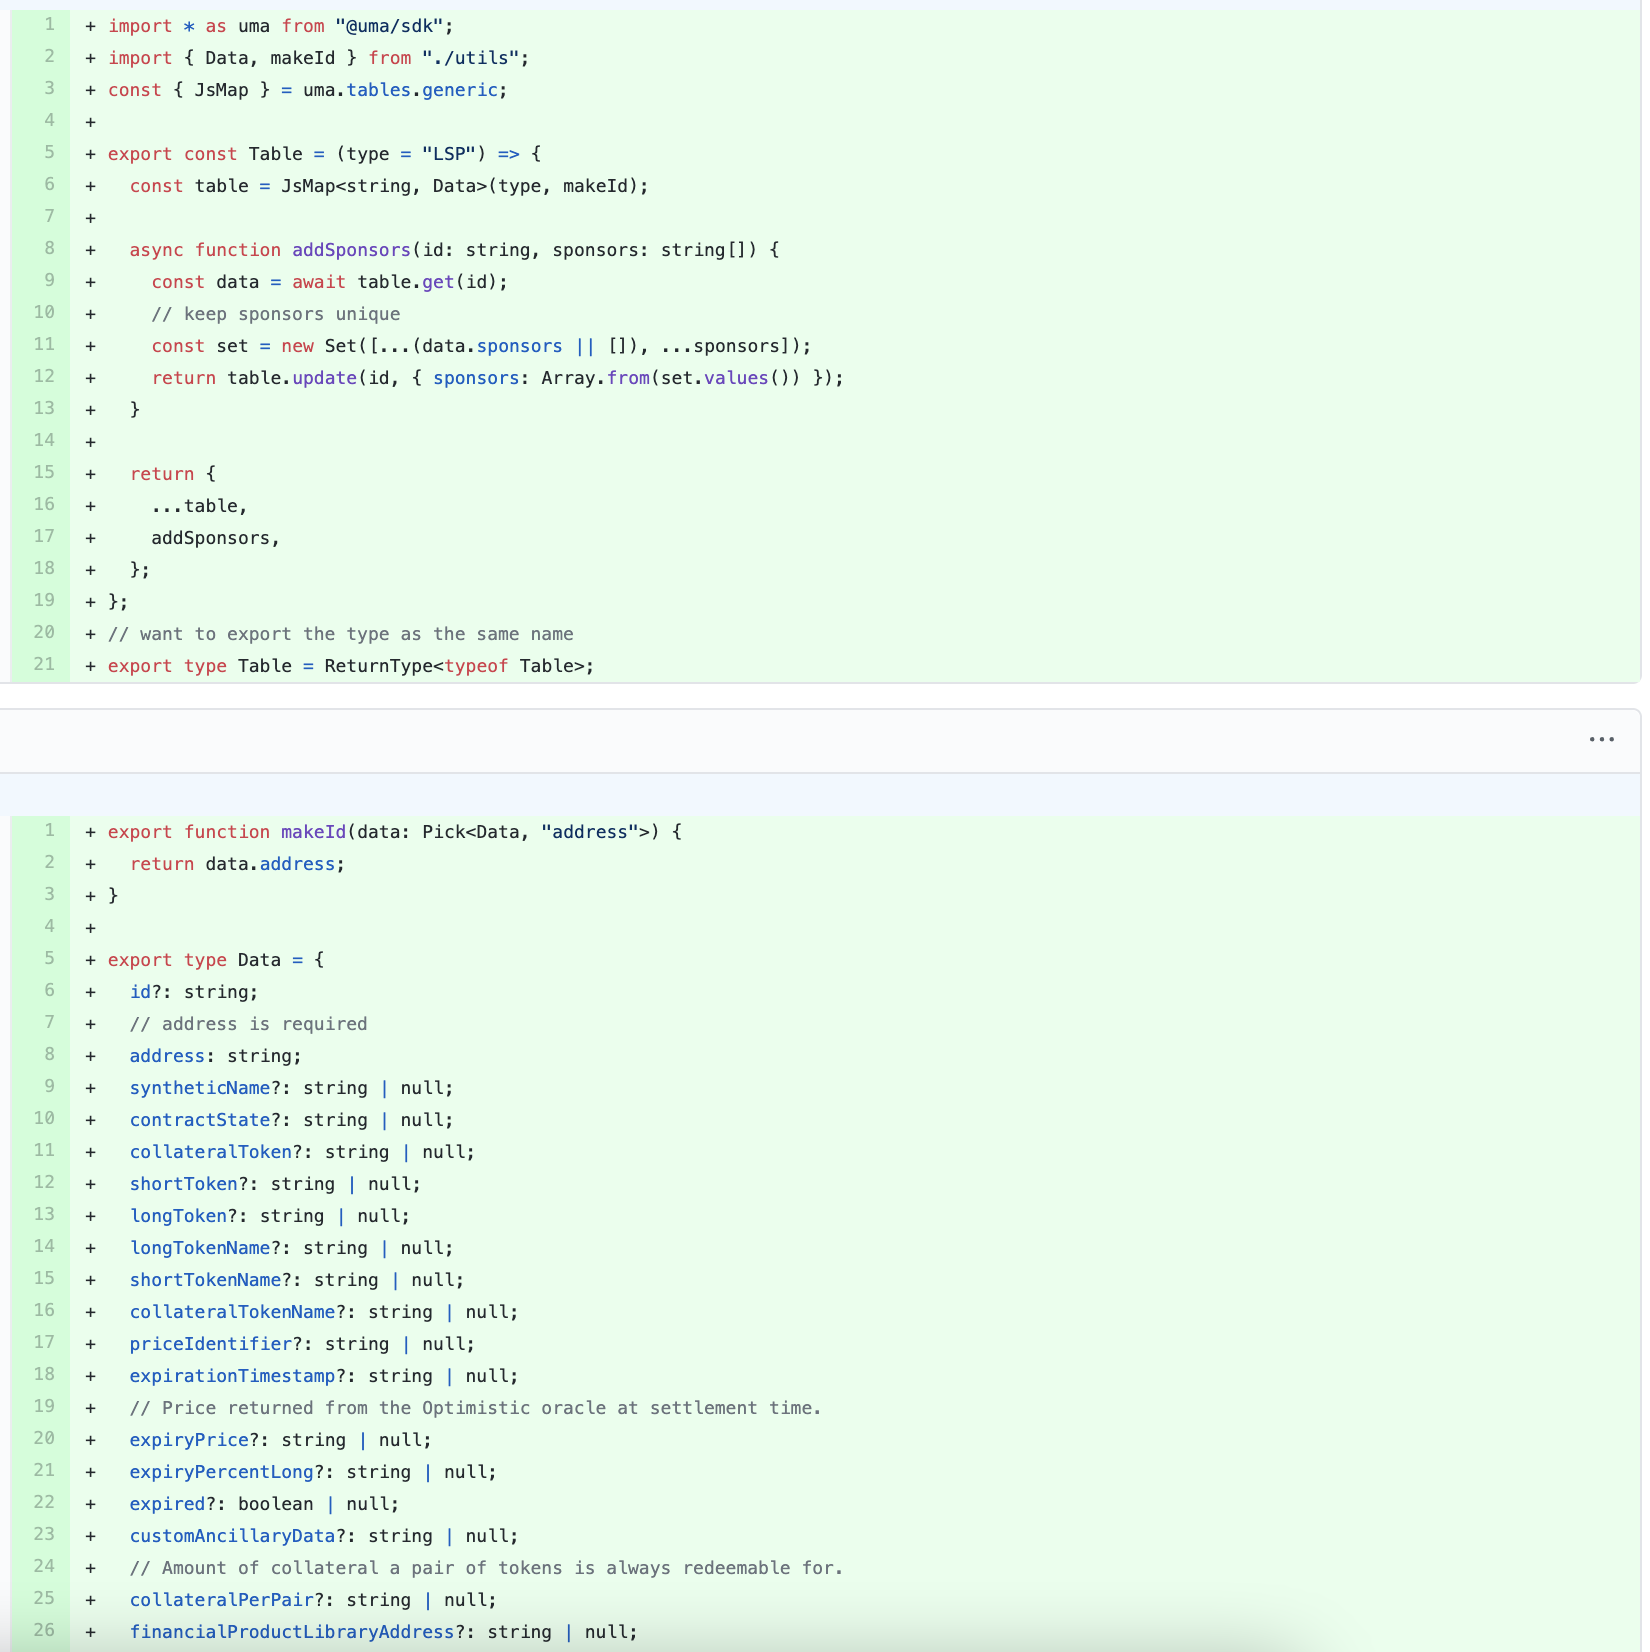Select the export type Table ReturnType line
This screenshot has height=1652, width=1650.
coord(351,666)
